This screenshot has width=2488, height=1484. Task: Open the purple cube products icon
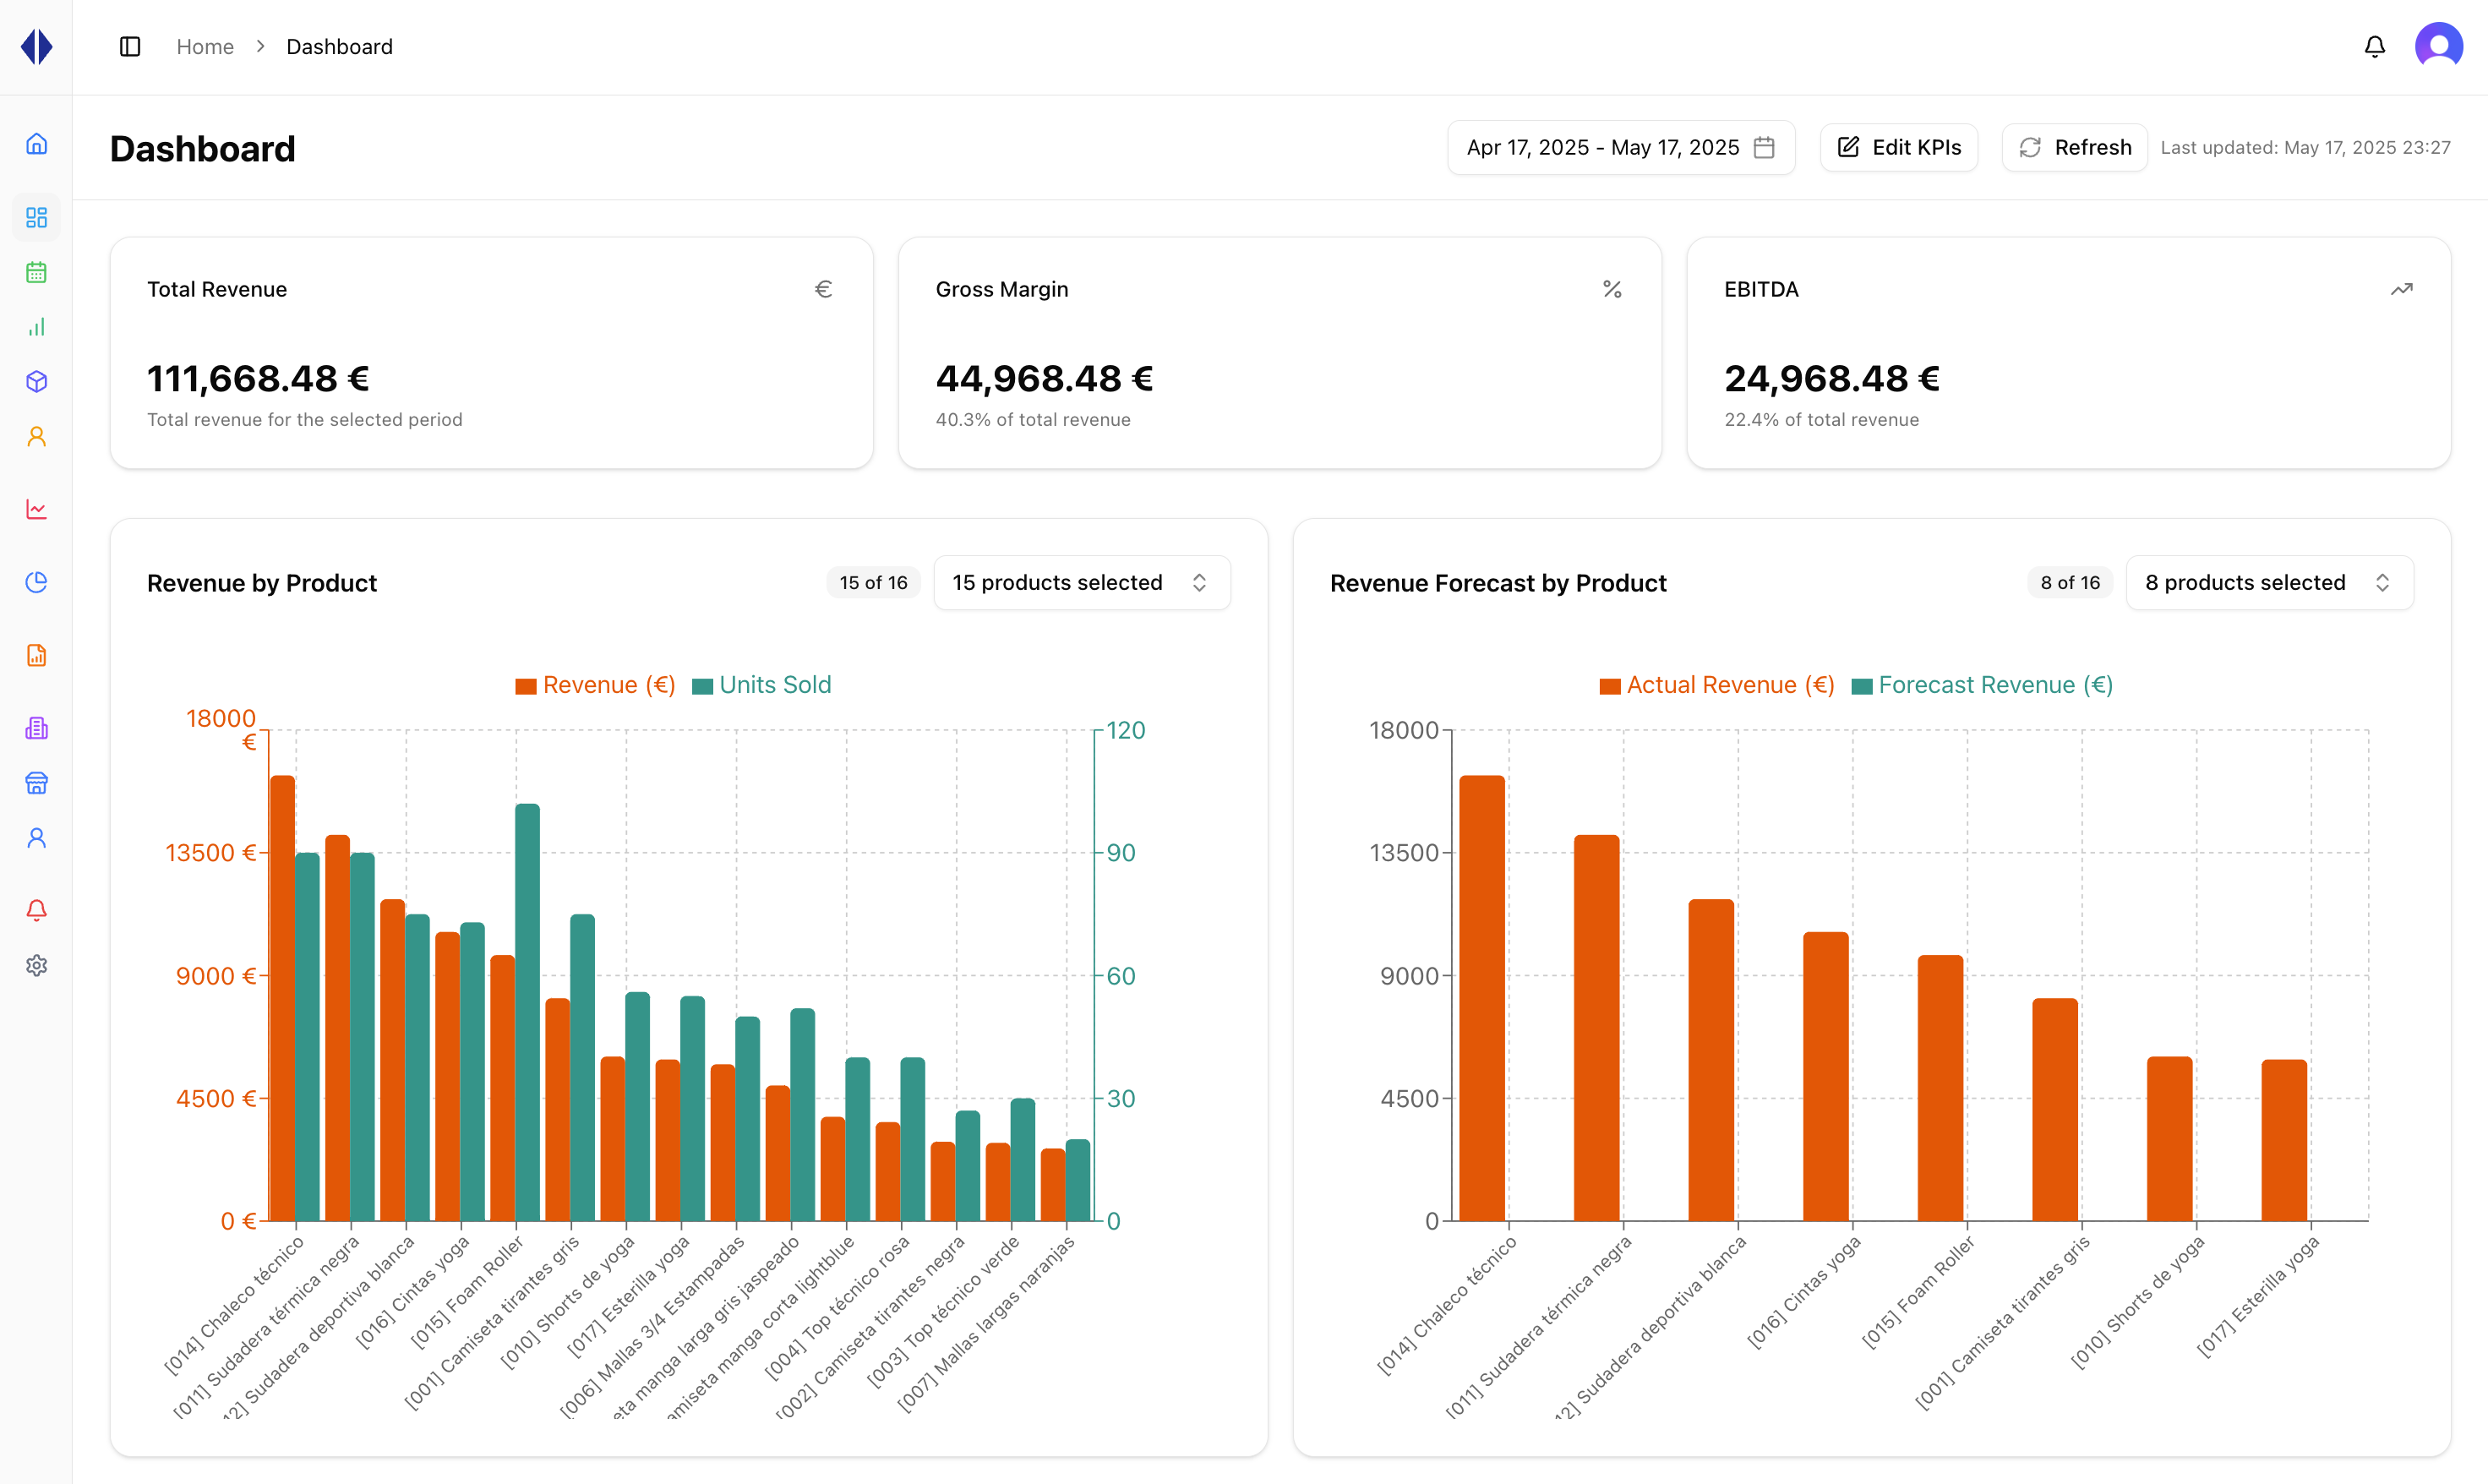pyautogui.click(x=37, y=382)
